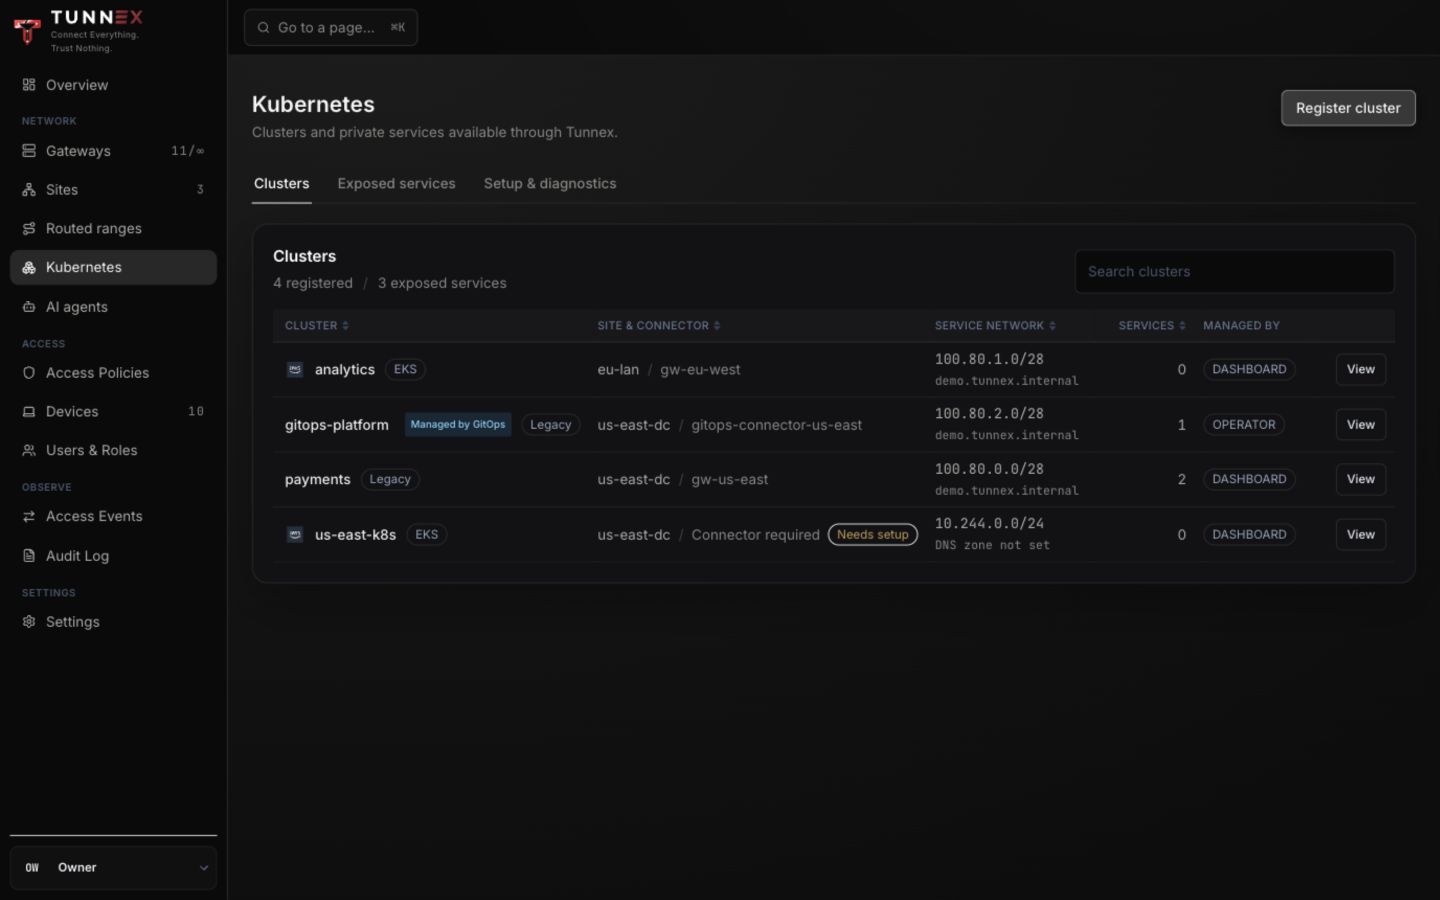
Task: Click the Managed By column header
Action: [x=1241, y=326]
